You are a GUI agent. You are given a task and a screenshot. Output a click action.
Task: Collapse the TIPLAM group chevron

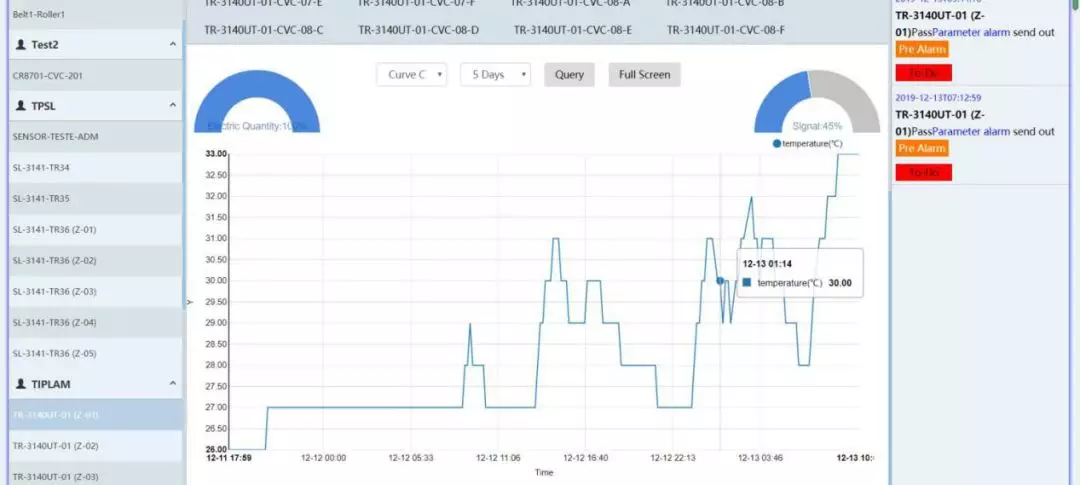172,384
